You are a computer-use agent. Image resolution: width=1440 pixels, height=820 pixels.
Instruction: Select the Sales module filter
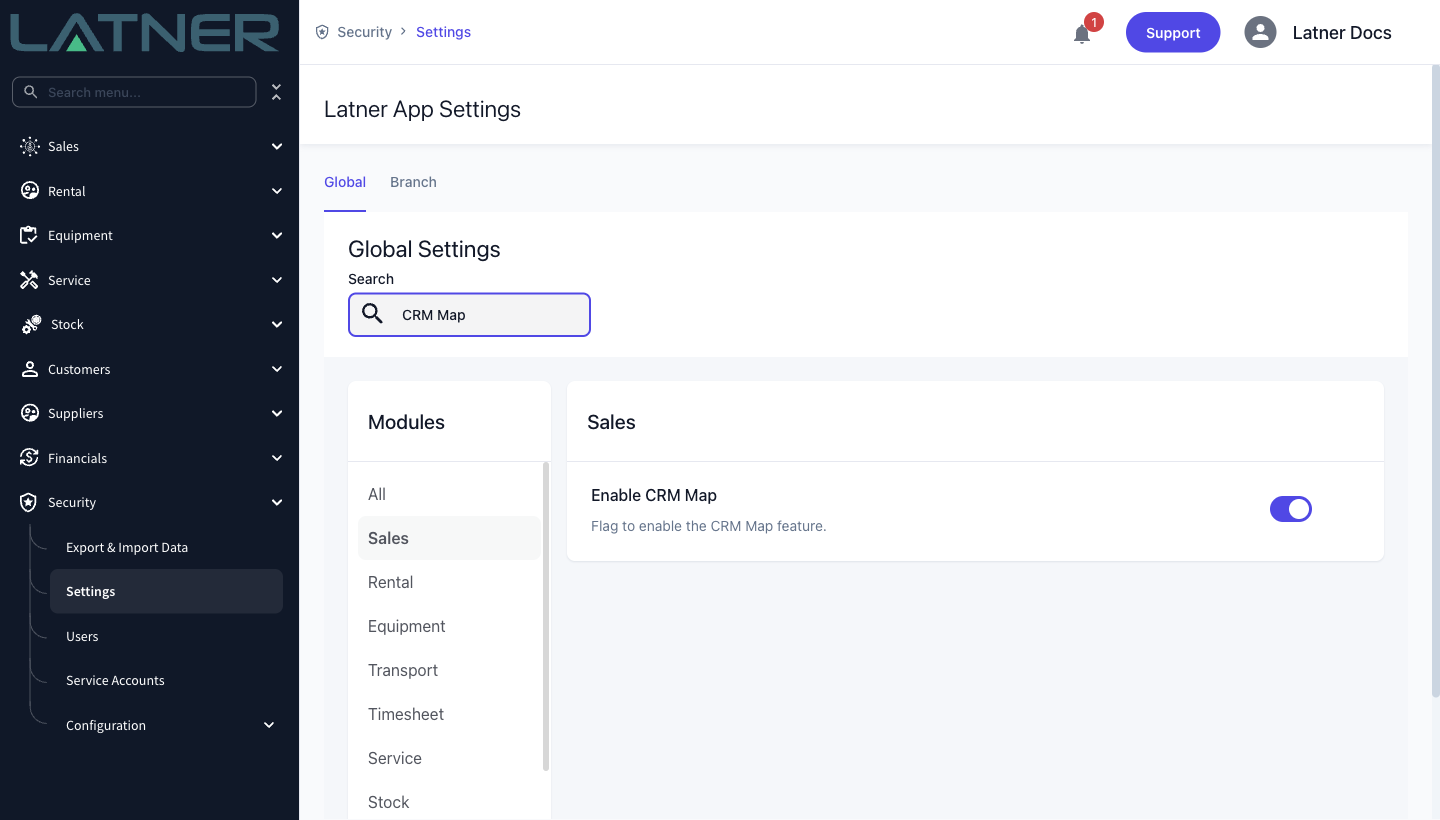[449, 538]
